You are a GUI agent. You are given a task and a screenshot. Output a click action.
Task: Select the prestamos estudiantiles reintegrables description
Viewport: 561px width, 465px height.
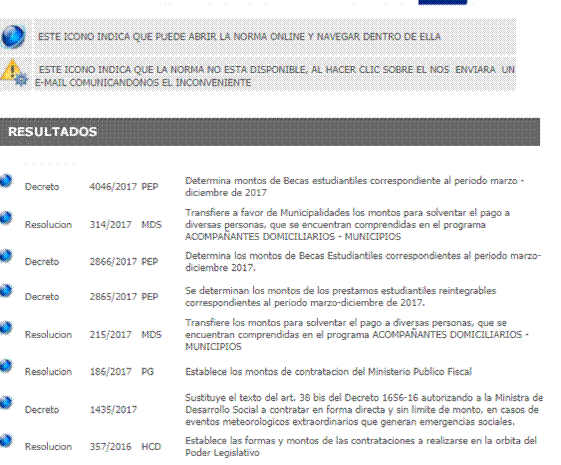coord(340,297)
